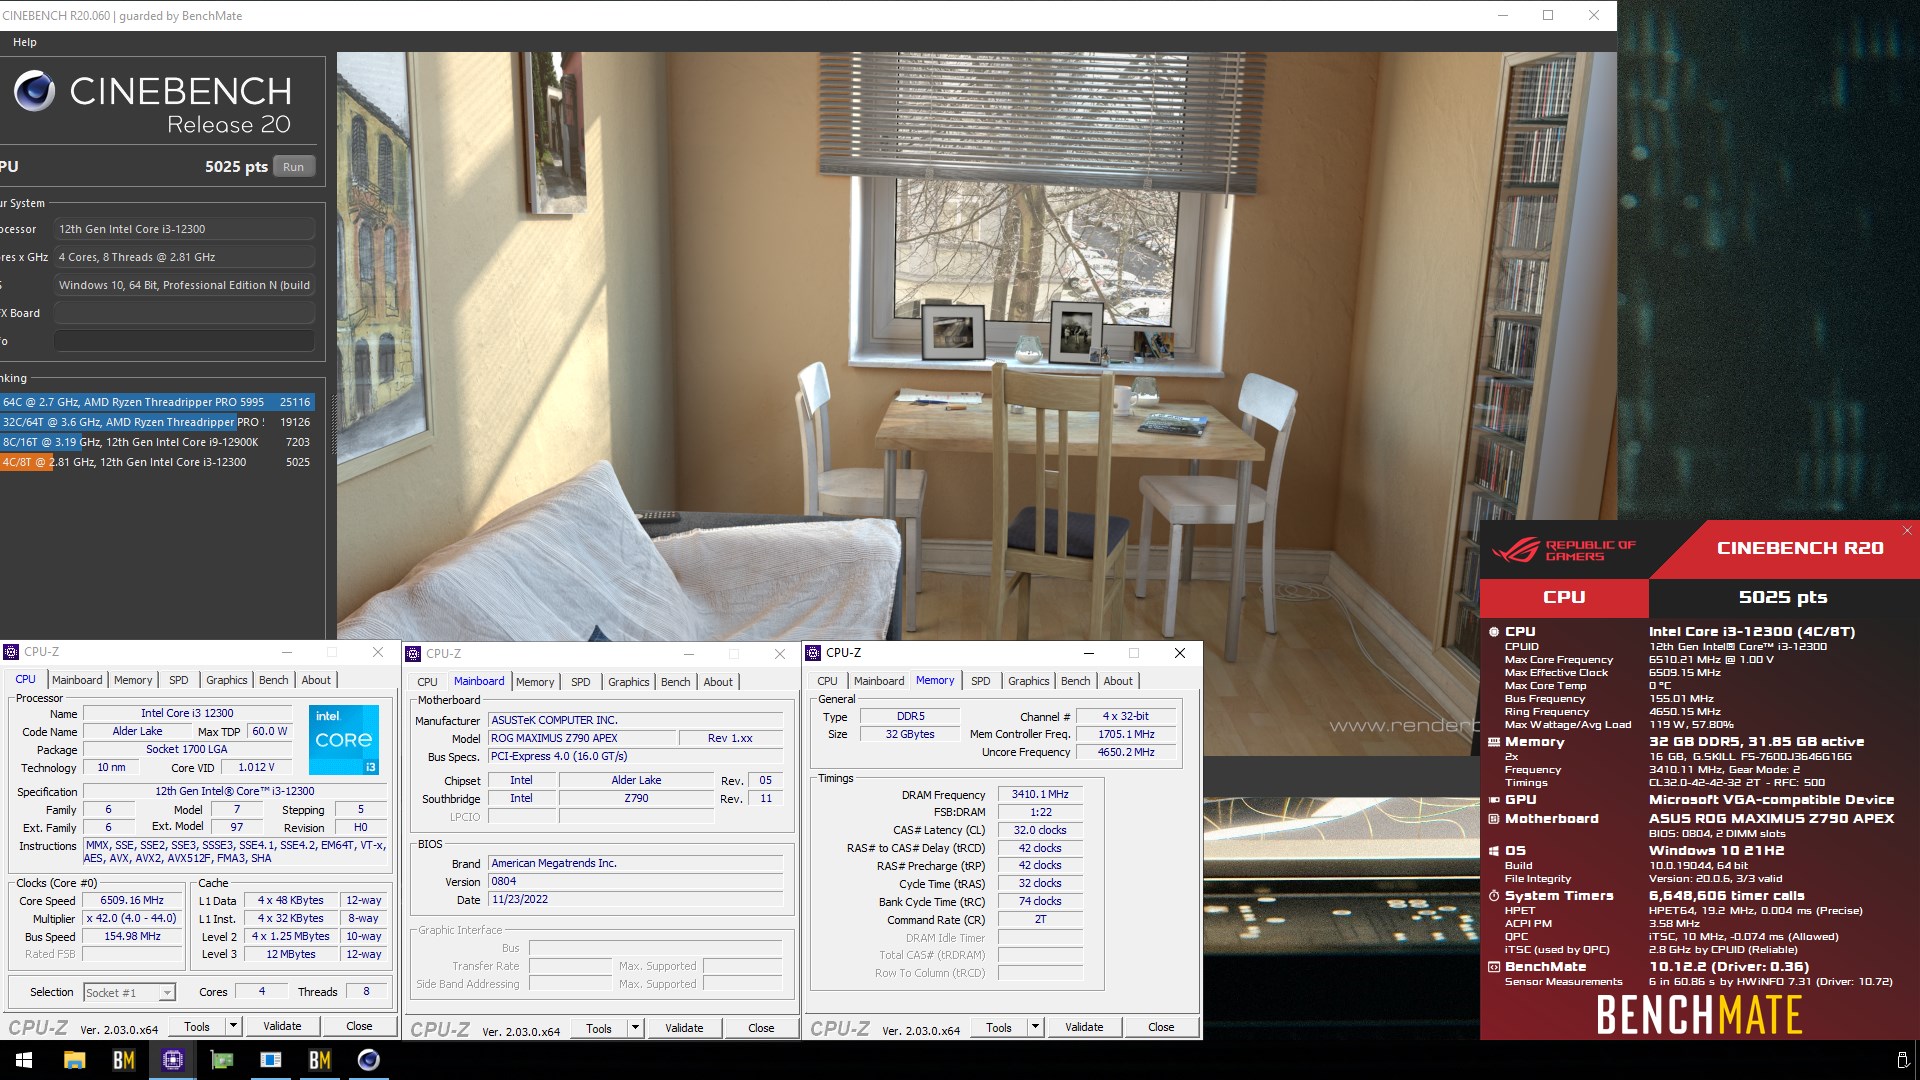Open the Help menu in Cinebench
This screenshot has height=1080, width=1920.
point(25,42)
